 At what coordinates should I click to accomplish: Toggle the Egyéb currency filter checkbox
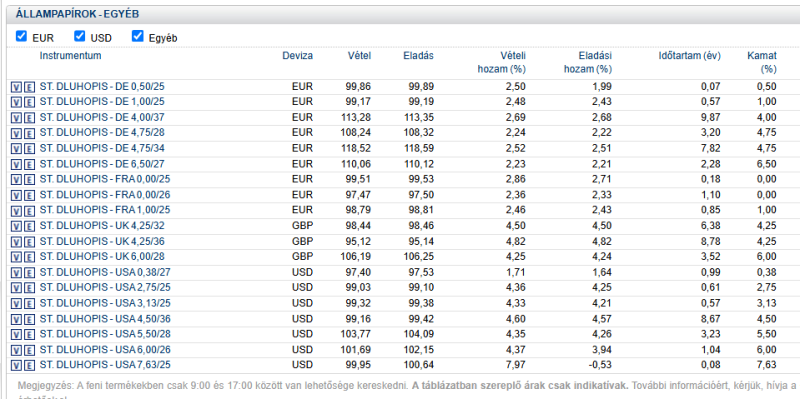tap(137, 36)
